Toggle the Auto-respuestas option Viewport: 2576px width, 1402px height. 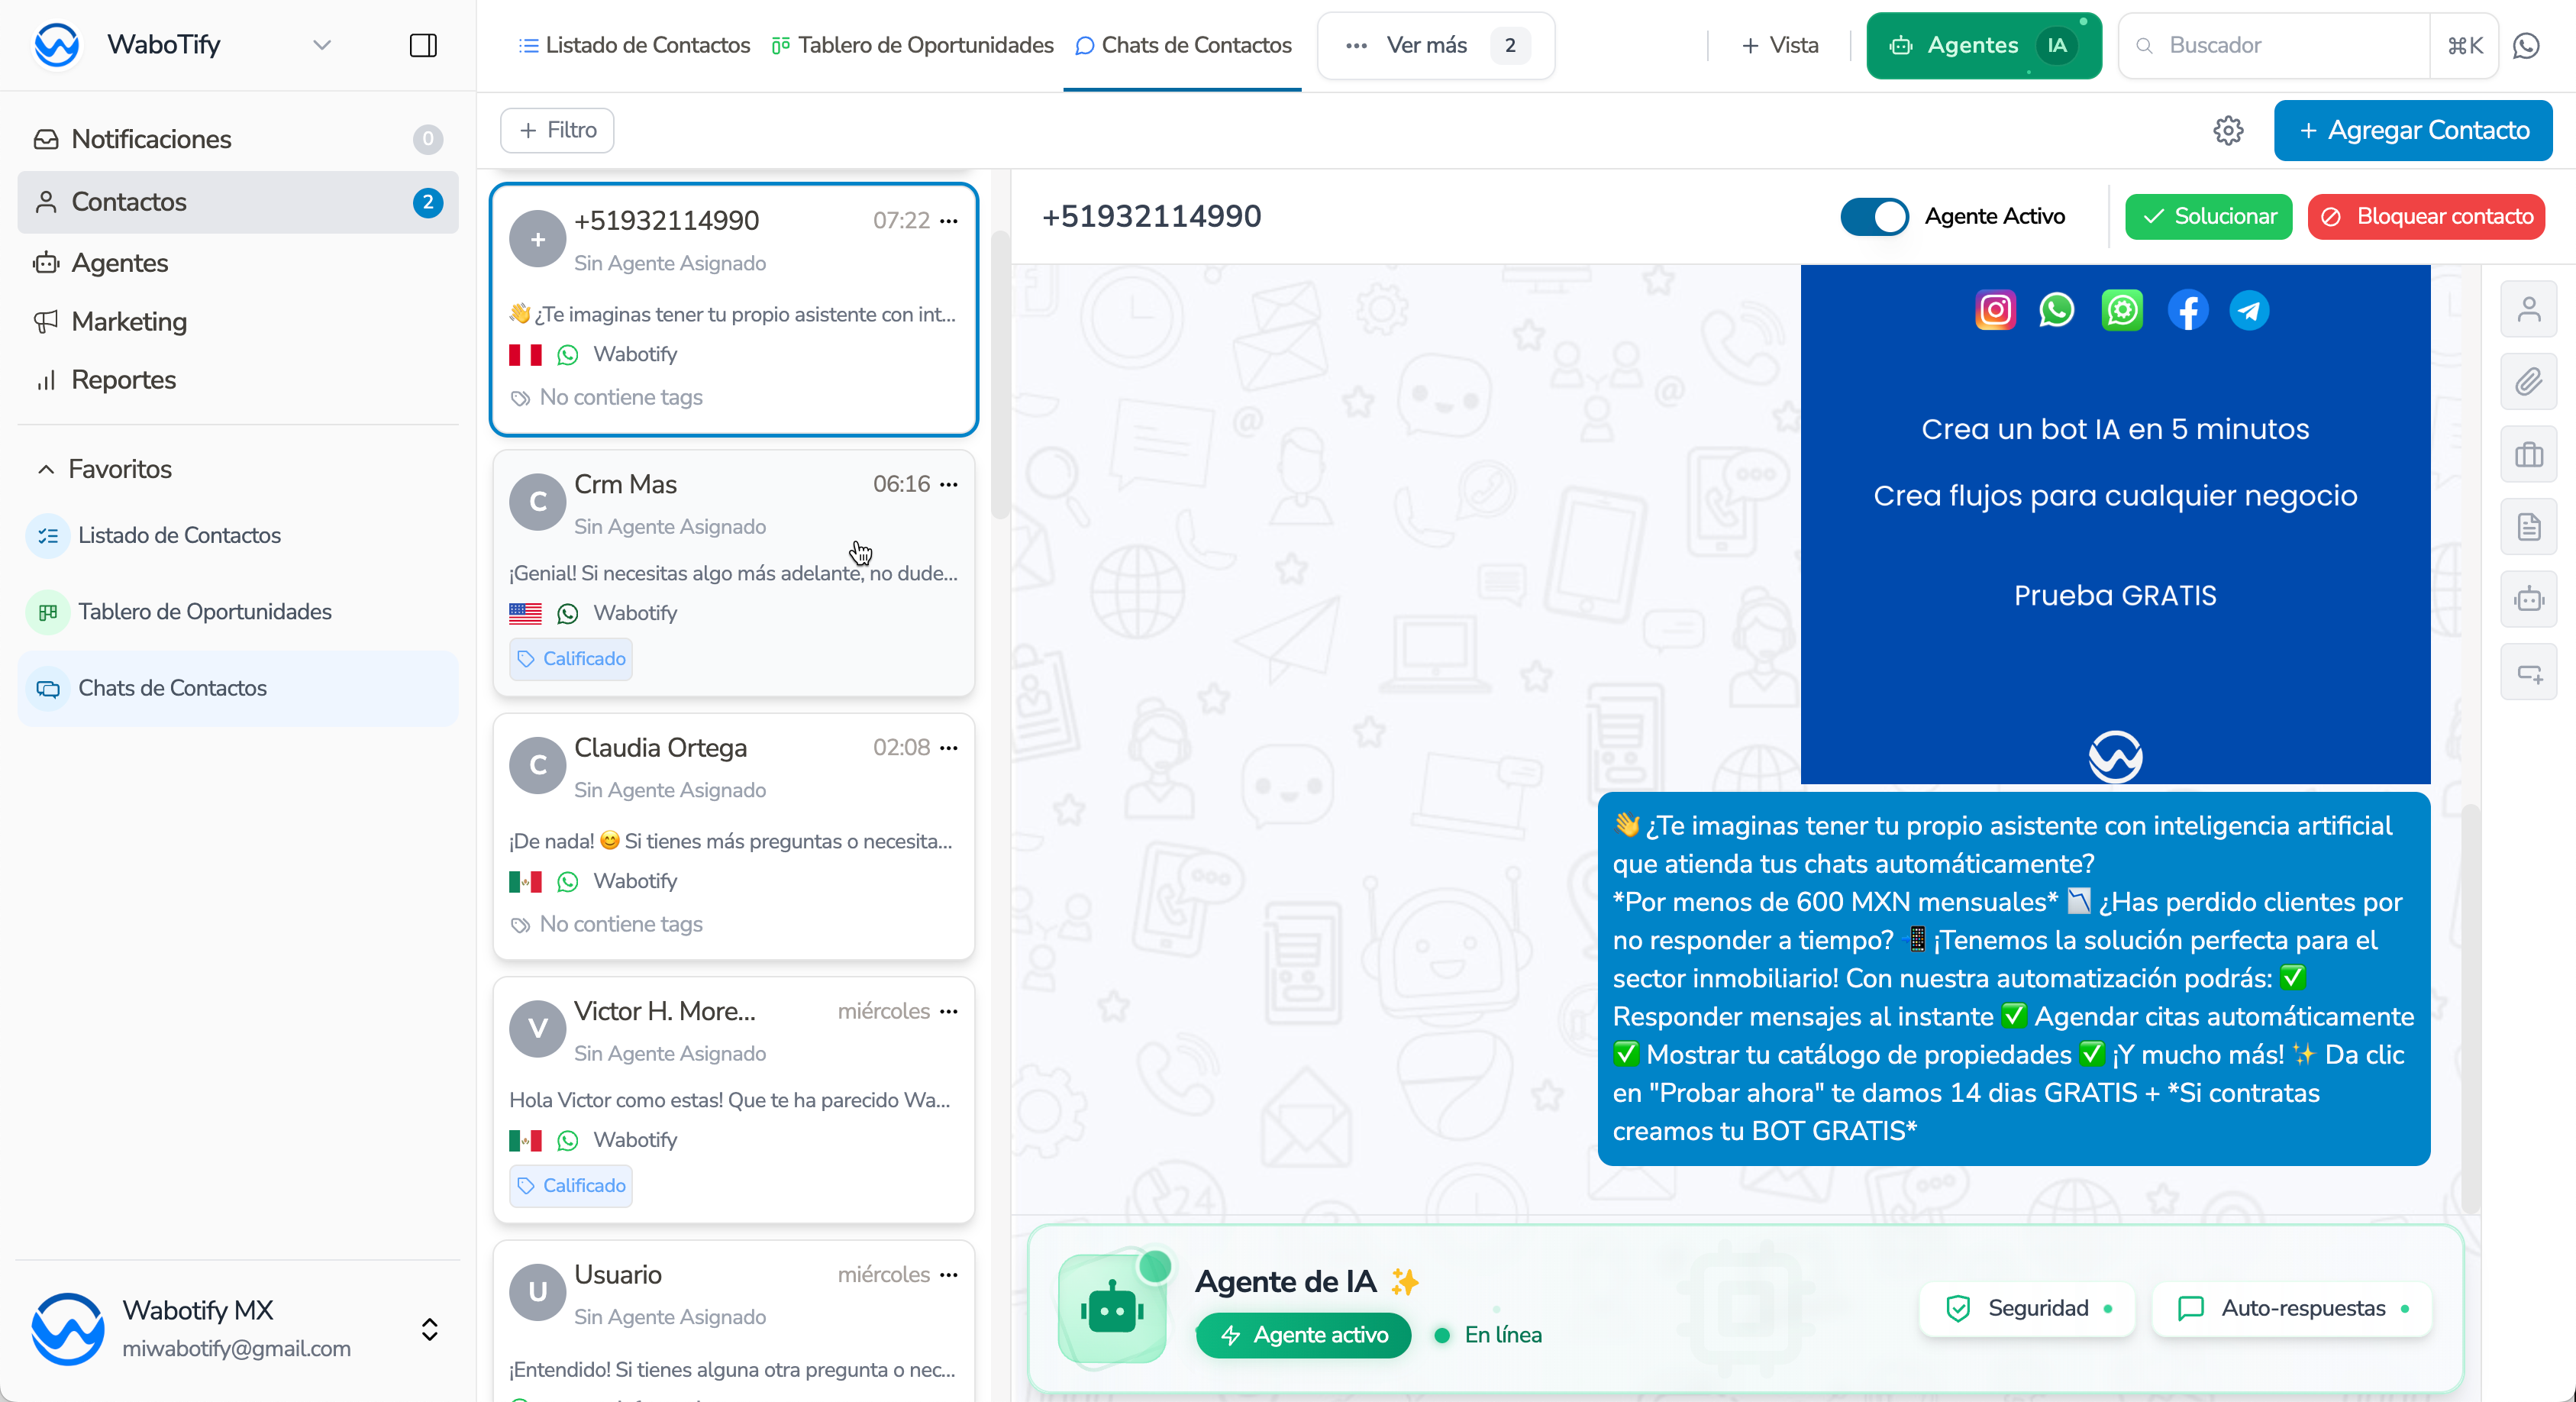tap(2292, 1308)
